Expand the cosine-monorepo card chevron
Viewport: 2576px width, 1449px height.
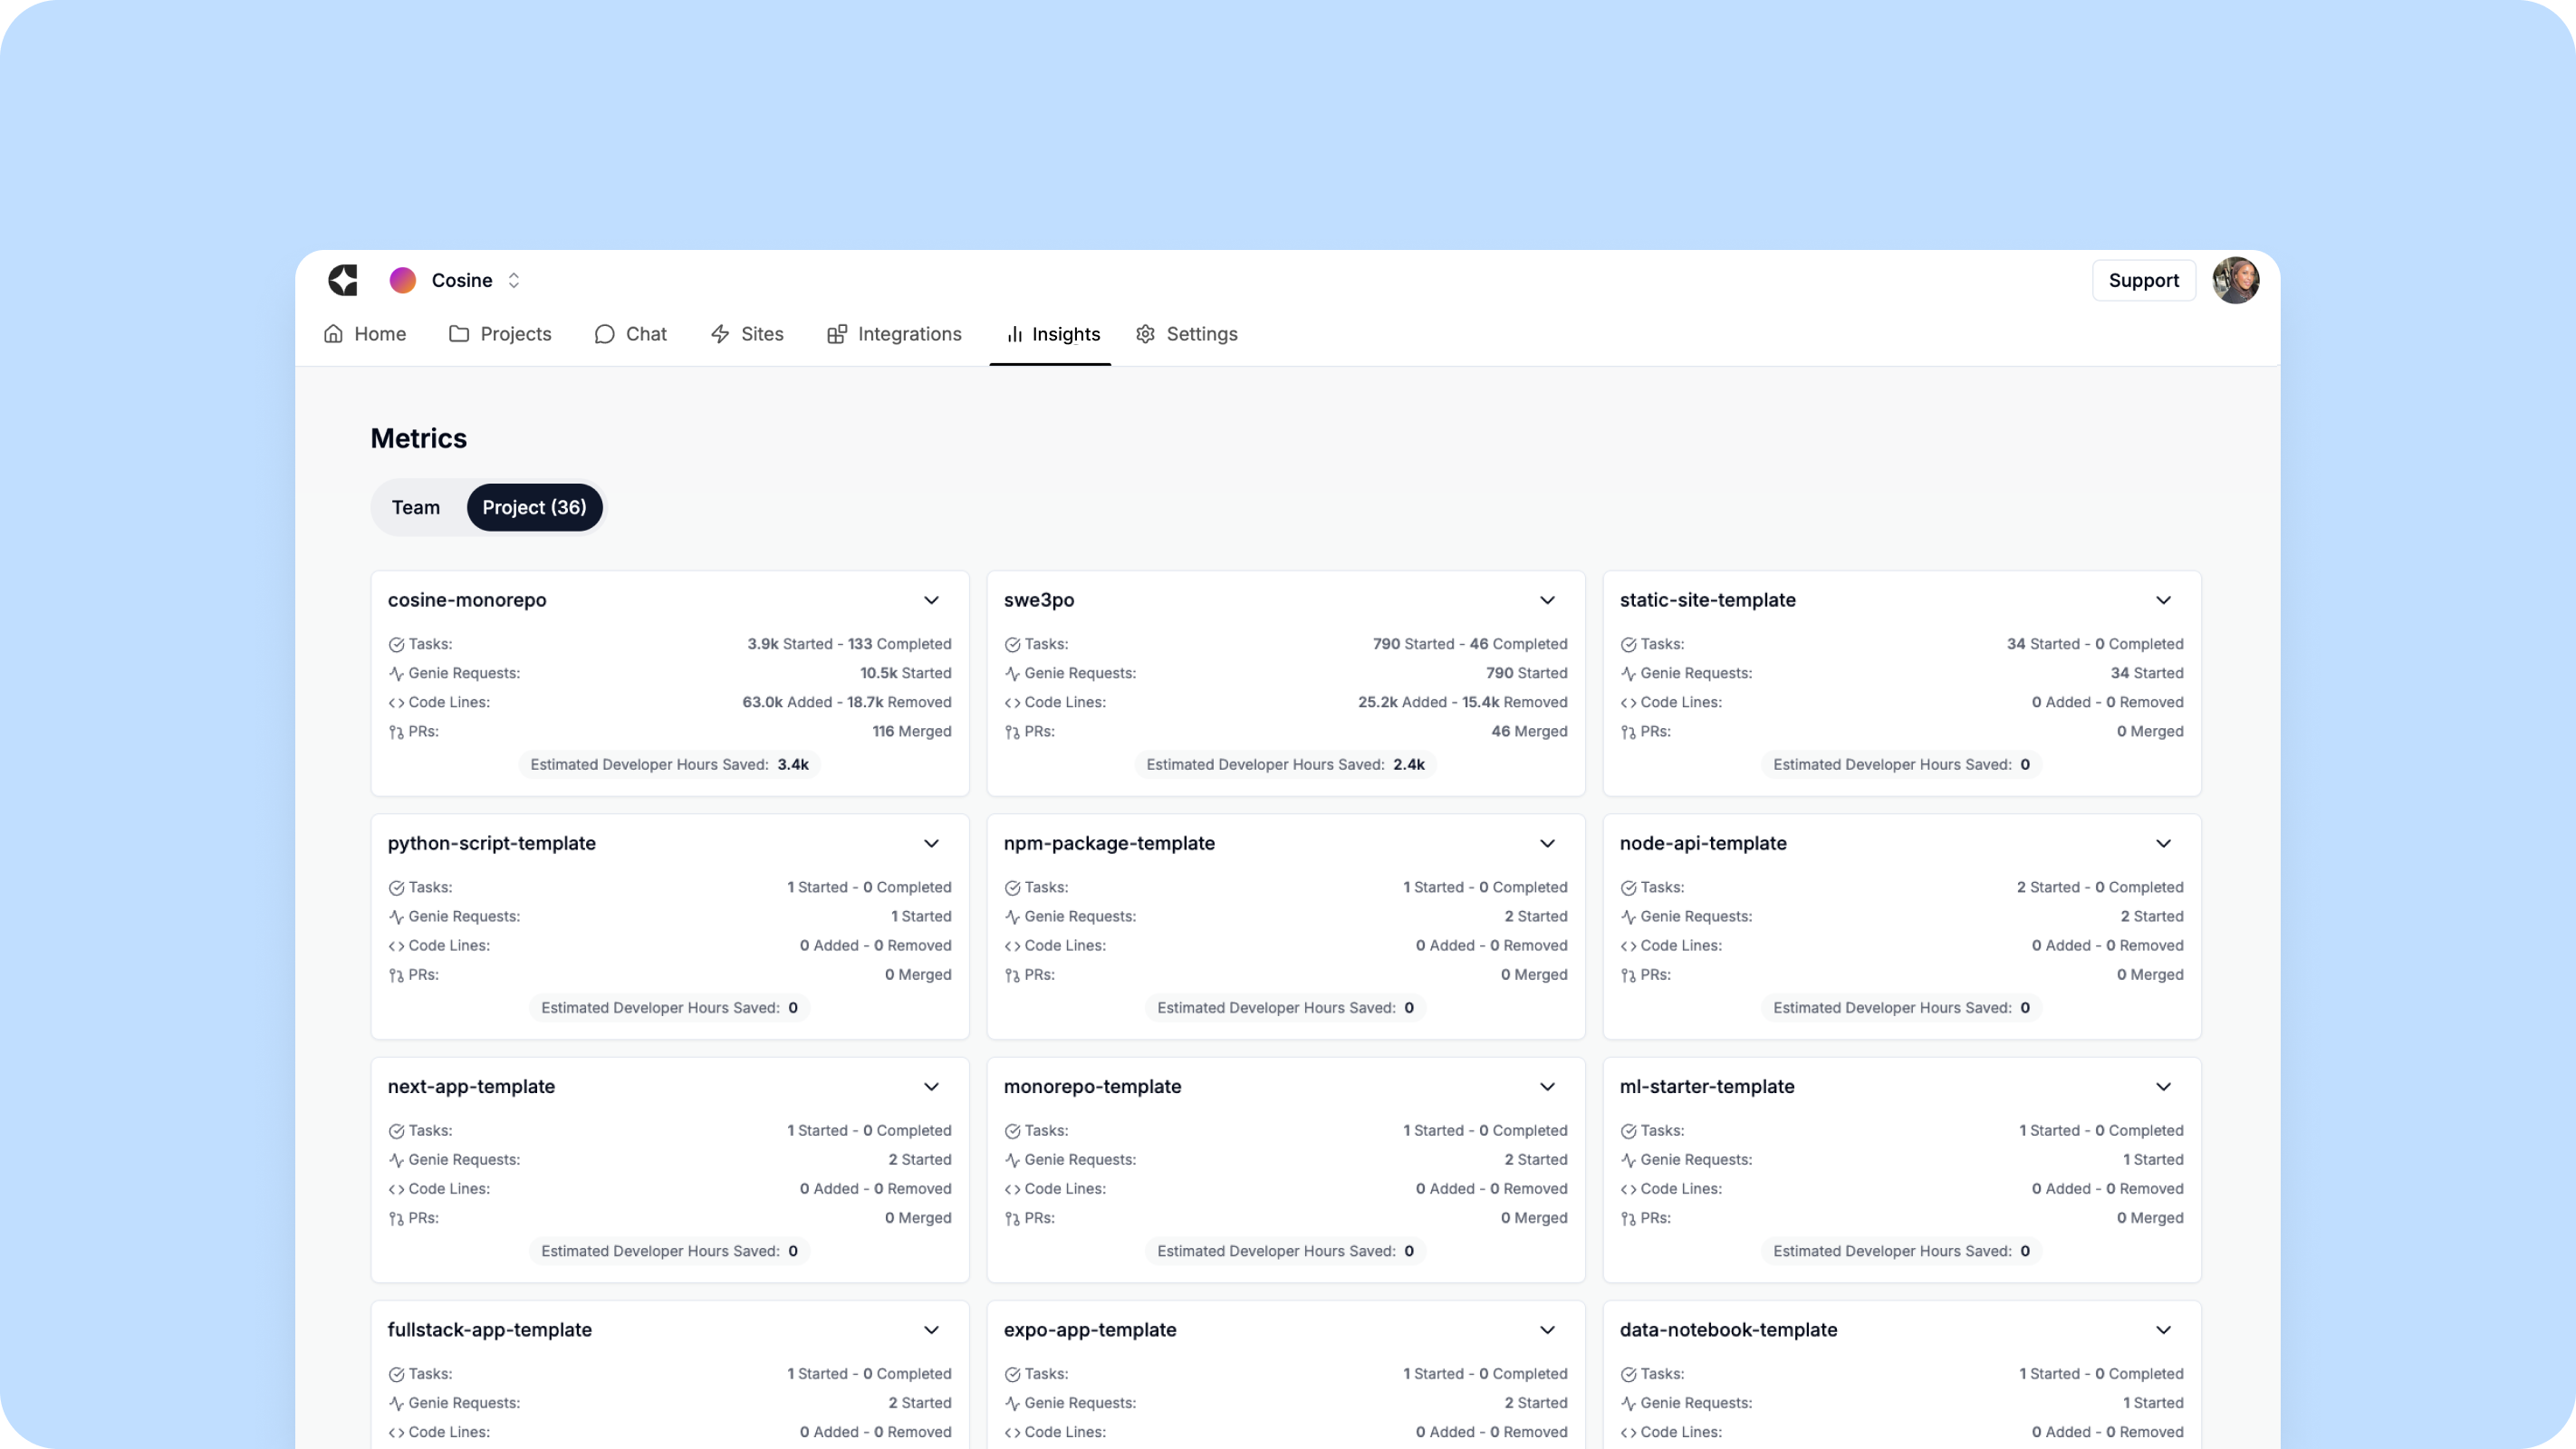(x=931, y=600)
